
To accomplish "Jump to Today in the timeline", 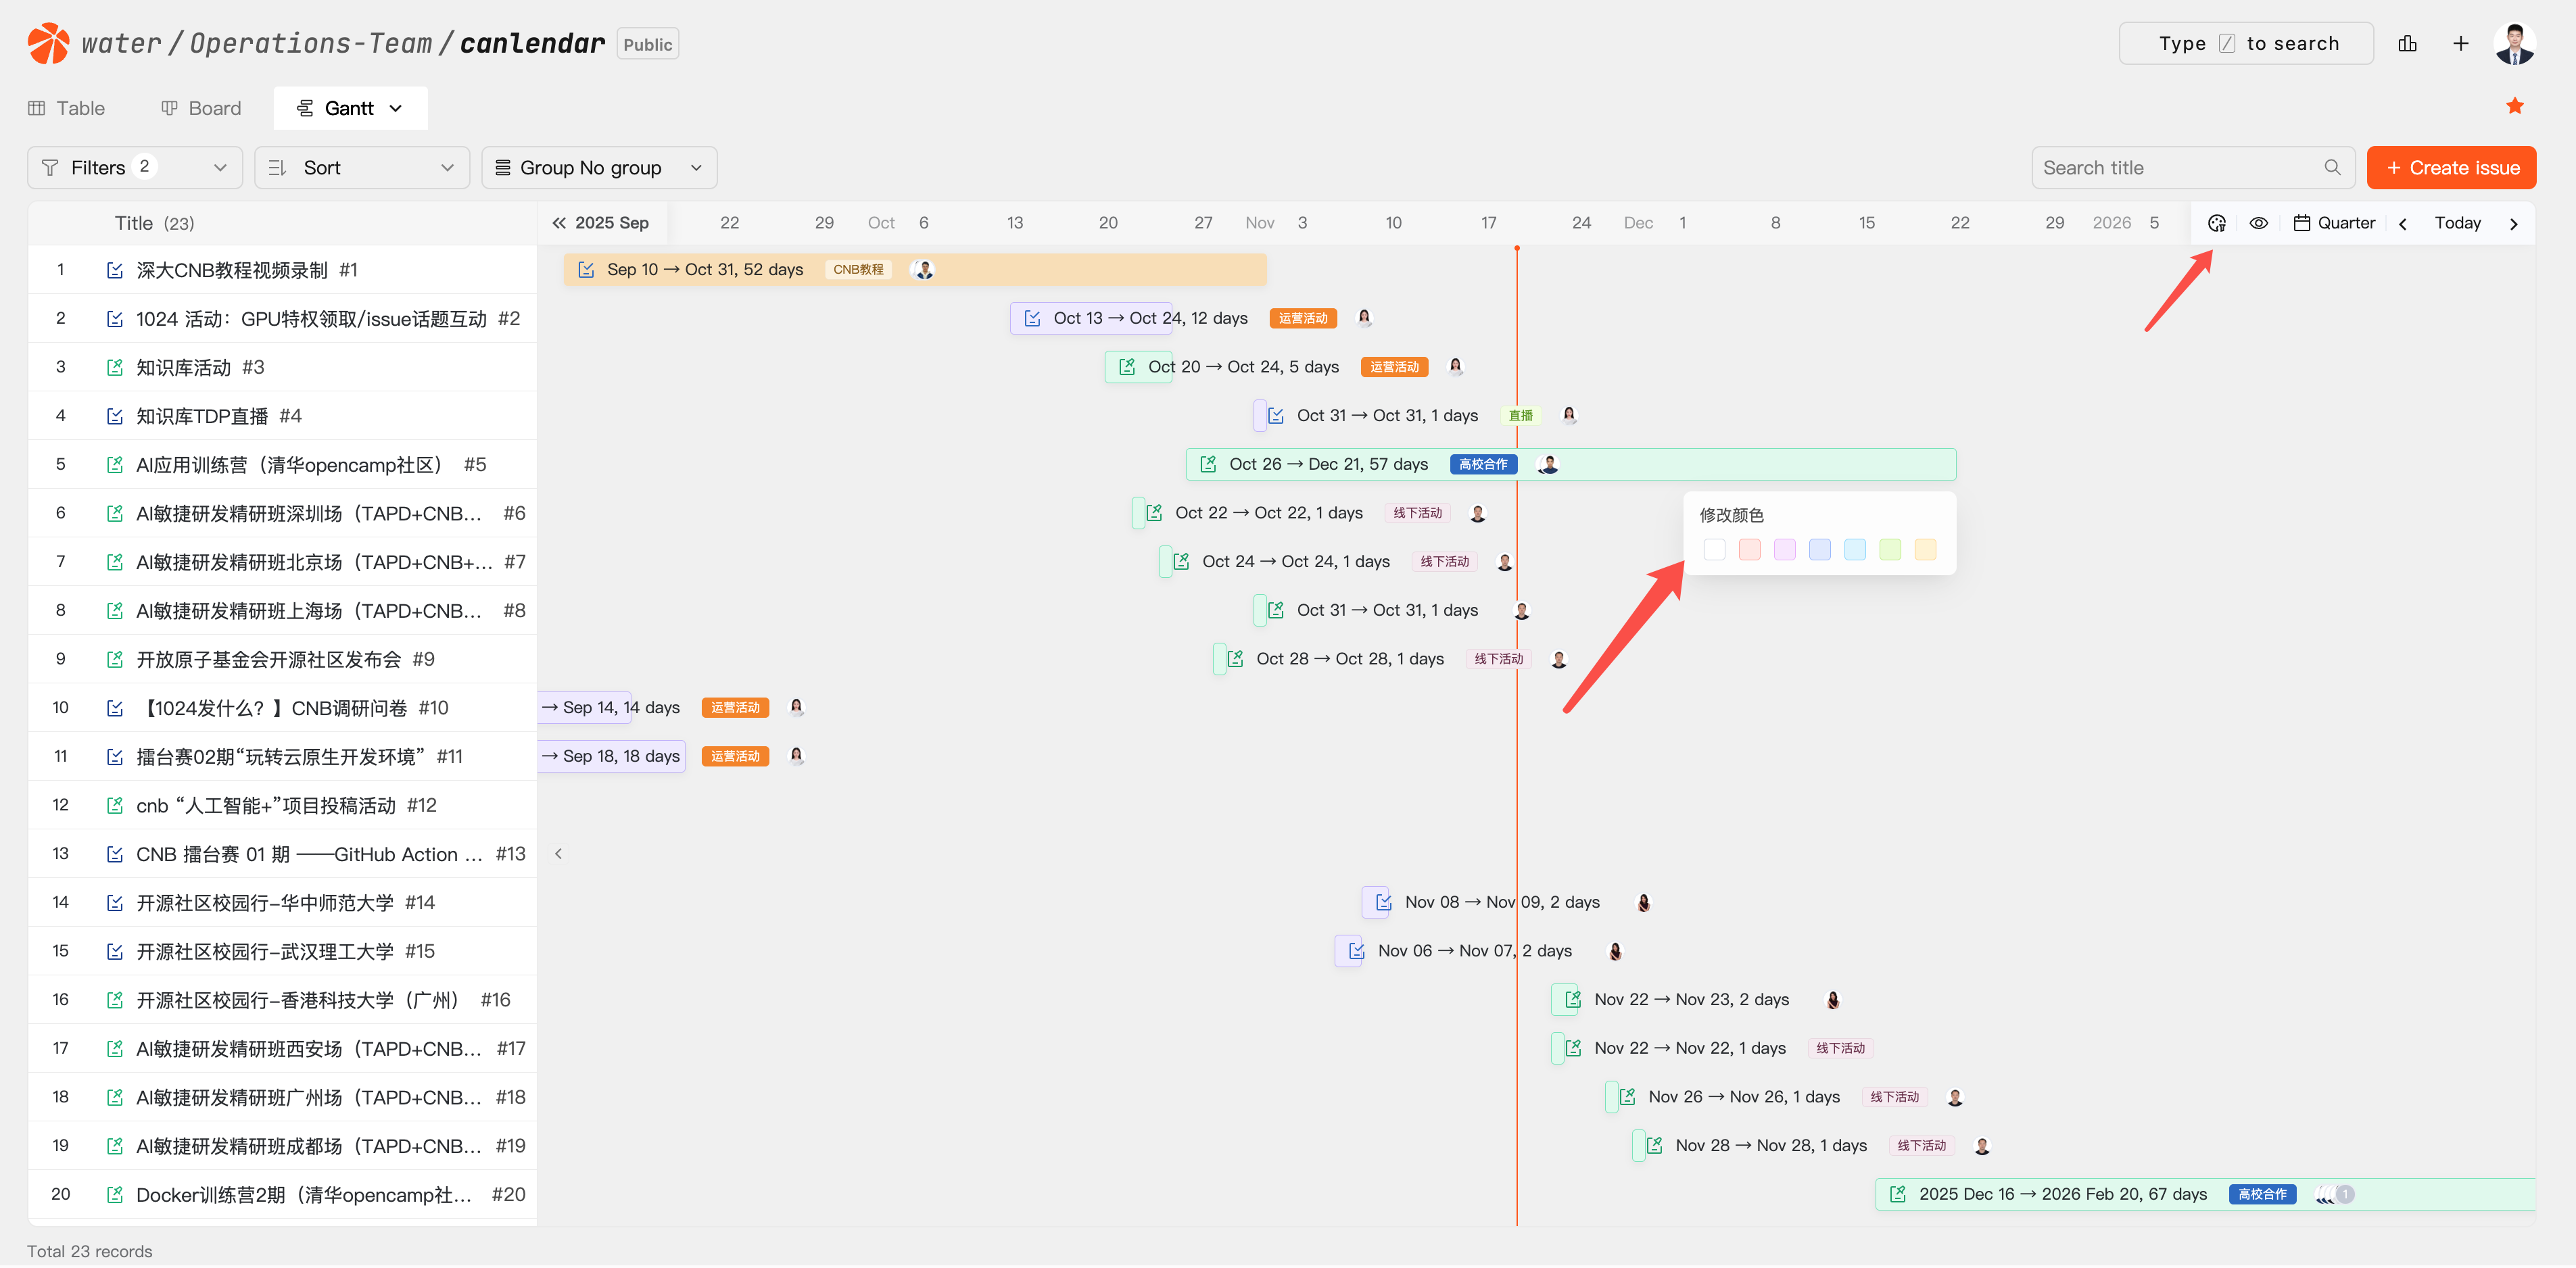I will coord(2457,223).
